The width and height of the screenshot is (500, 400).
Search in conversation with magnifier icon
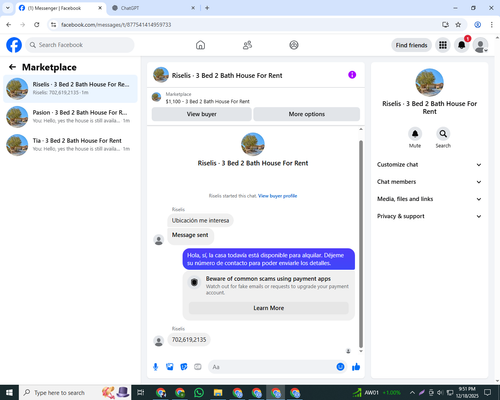point(443,134)
